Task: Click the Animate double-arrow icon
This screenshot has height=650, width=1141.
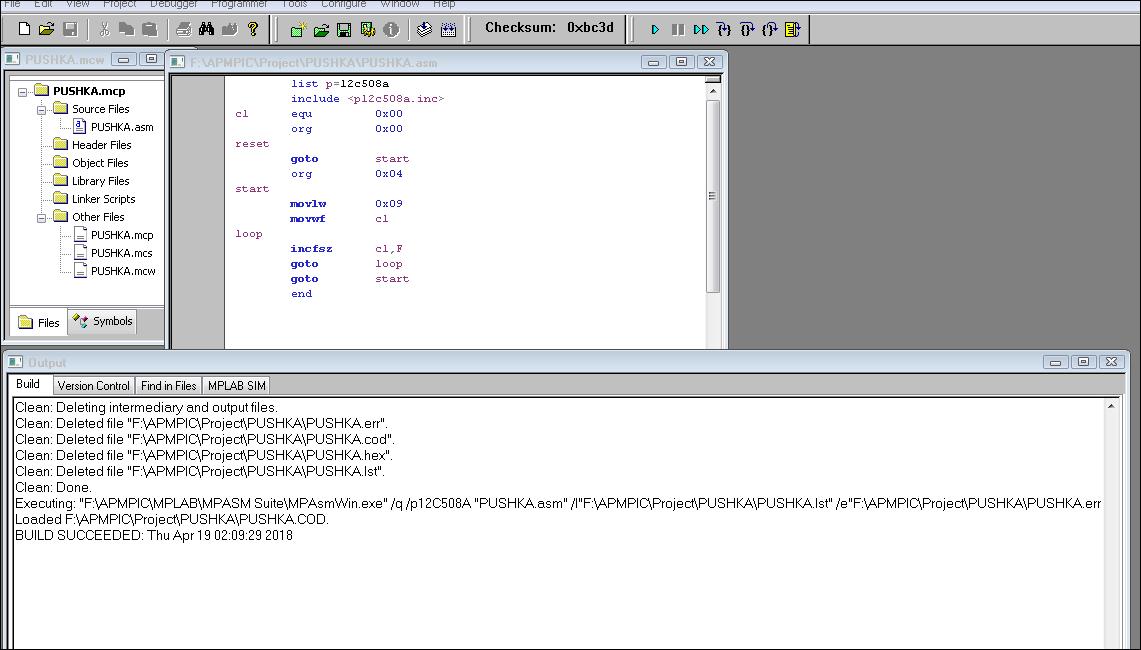Action: (701, 30)
